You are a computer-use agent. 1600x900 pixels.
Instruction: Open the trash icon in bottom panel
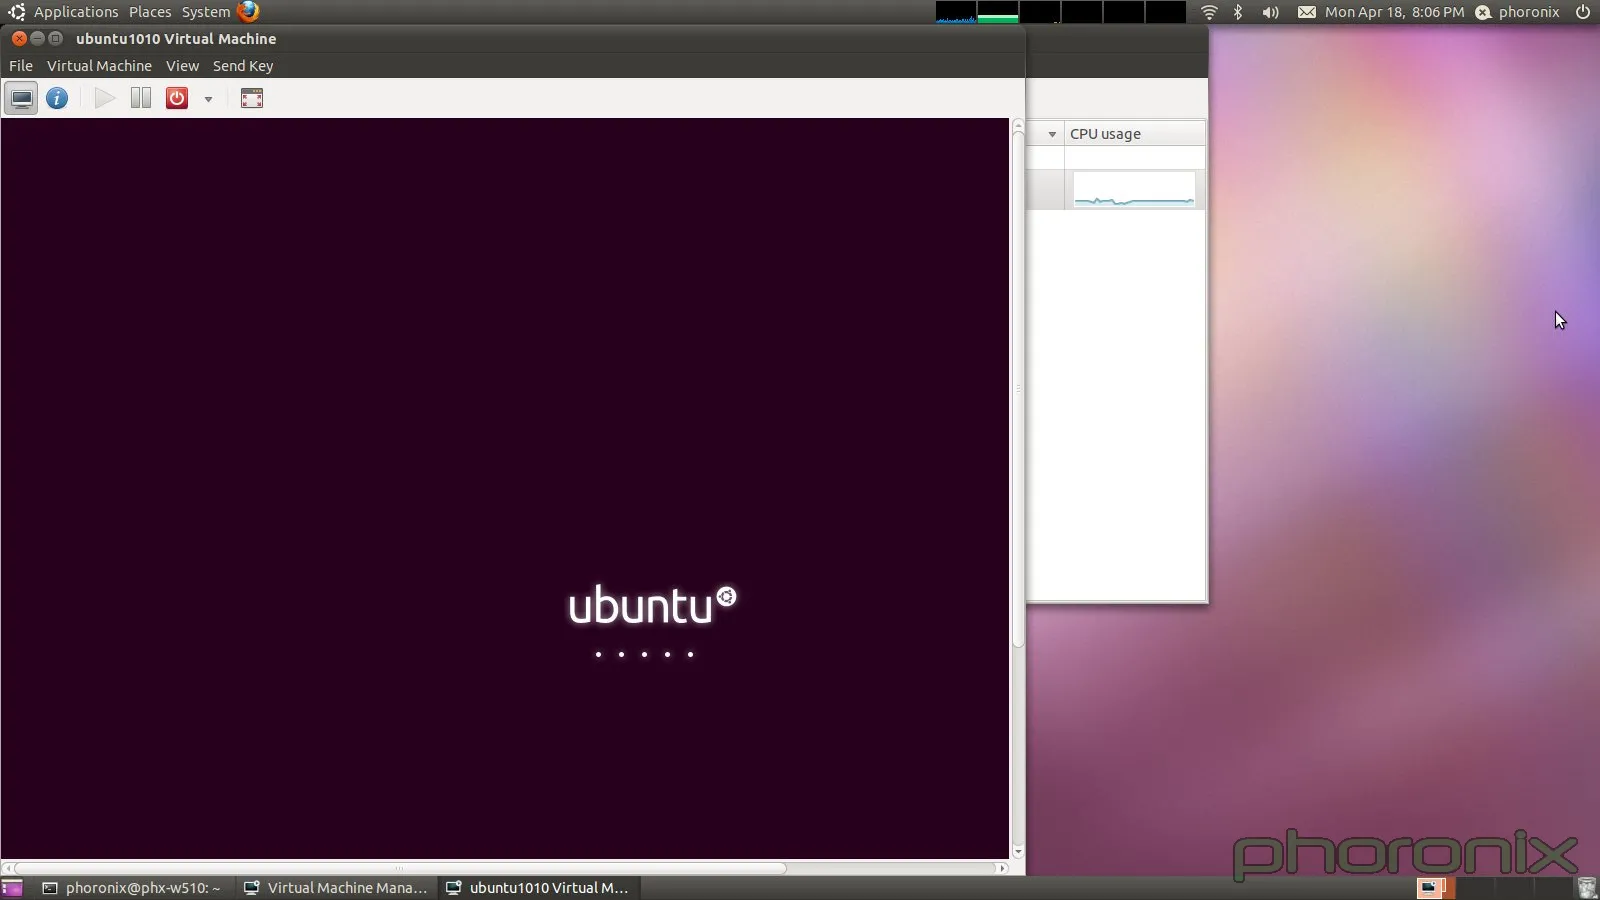pyautogui.click(x=1586, y=888)
